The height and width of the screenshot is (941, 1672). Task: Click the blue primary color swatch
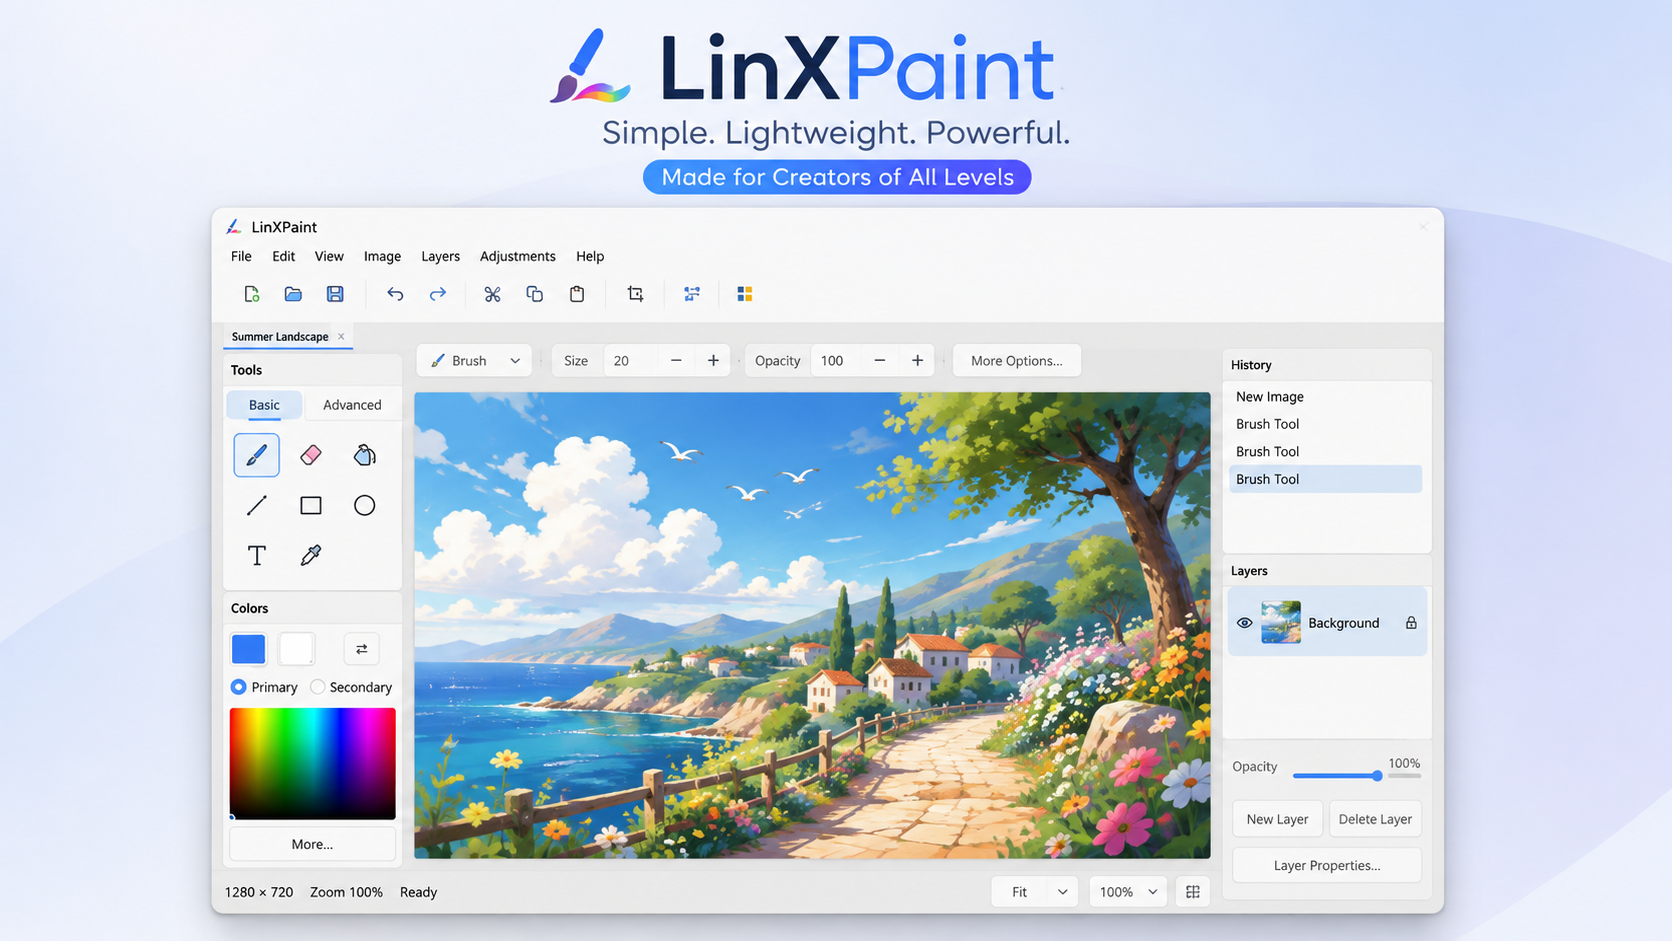pos(249,649)
